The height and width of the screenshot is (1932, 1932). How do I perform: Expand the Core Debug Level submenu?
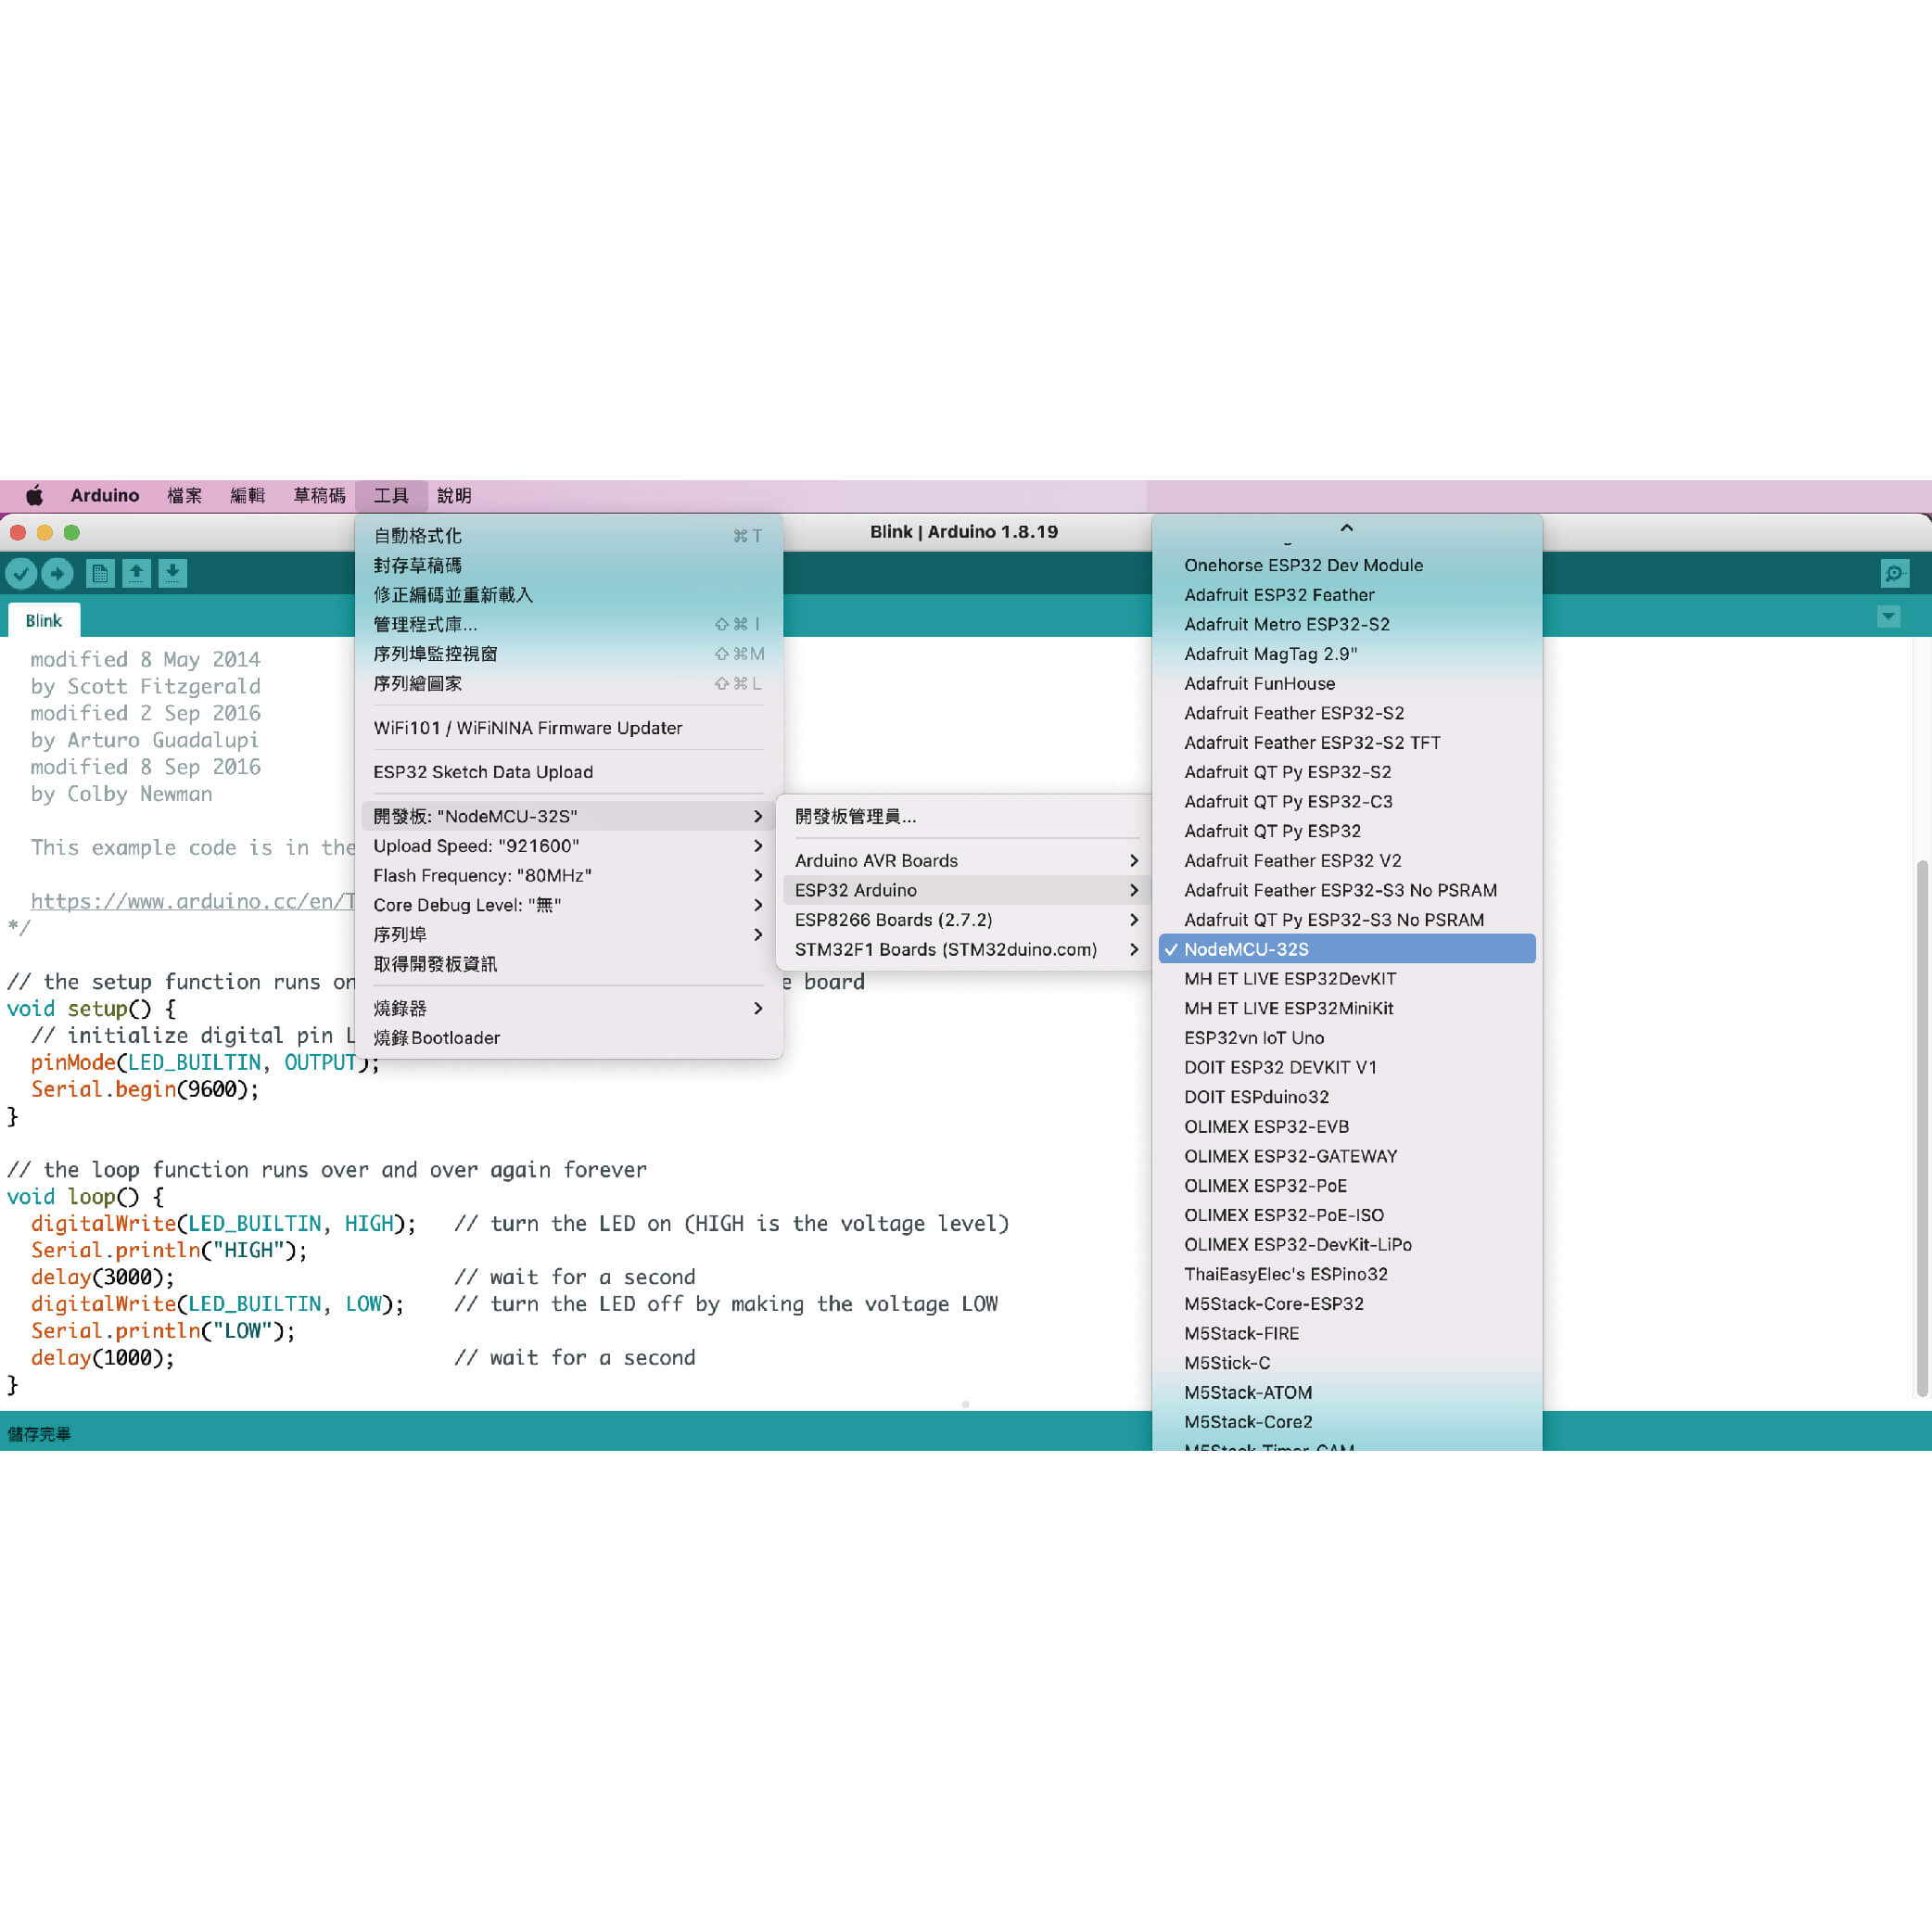(x=567, y=905)
